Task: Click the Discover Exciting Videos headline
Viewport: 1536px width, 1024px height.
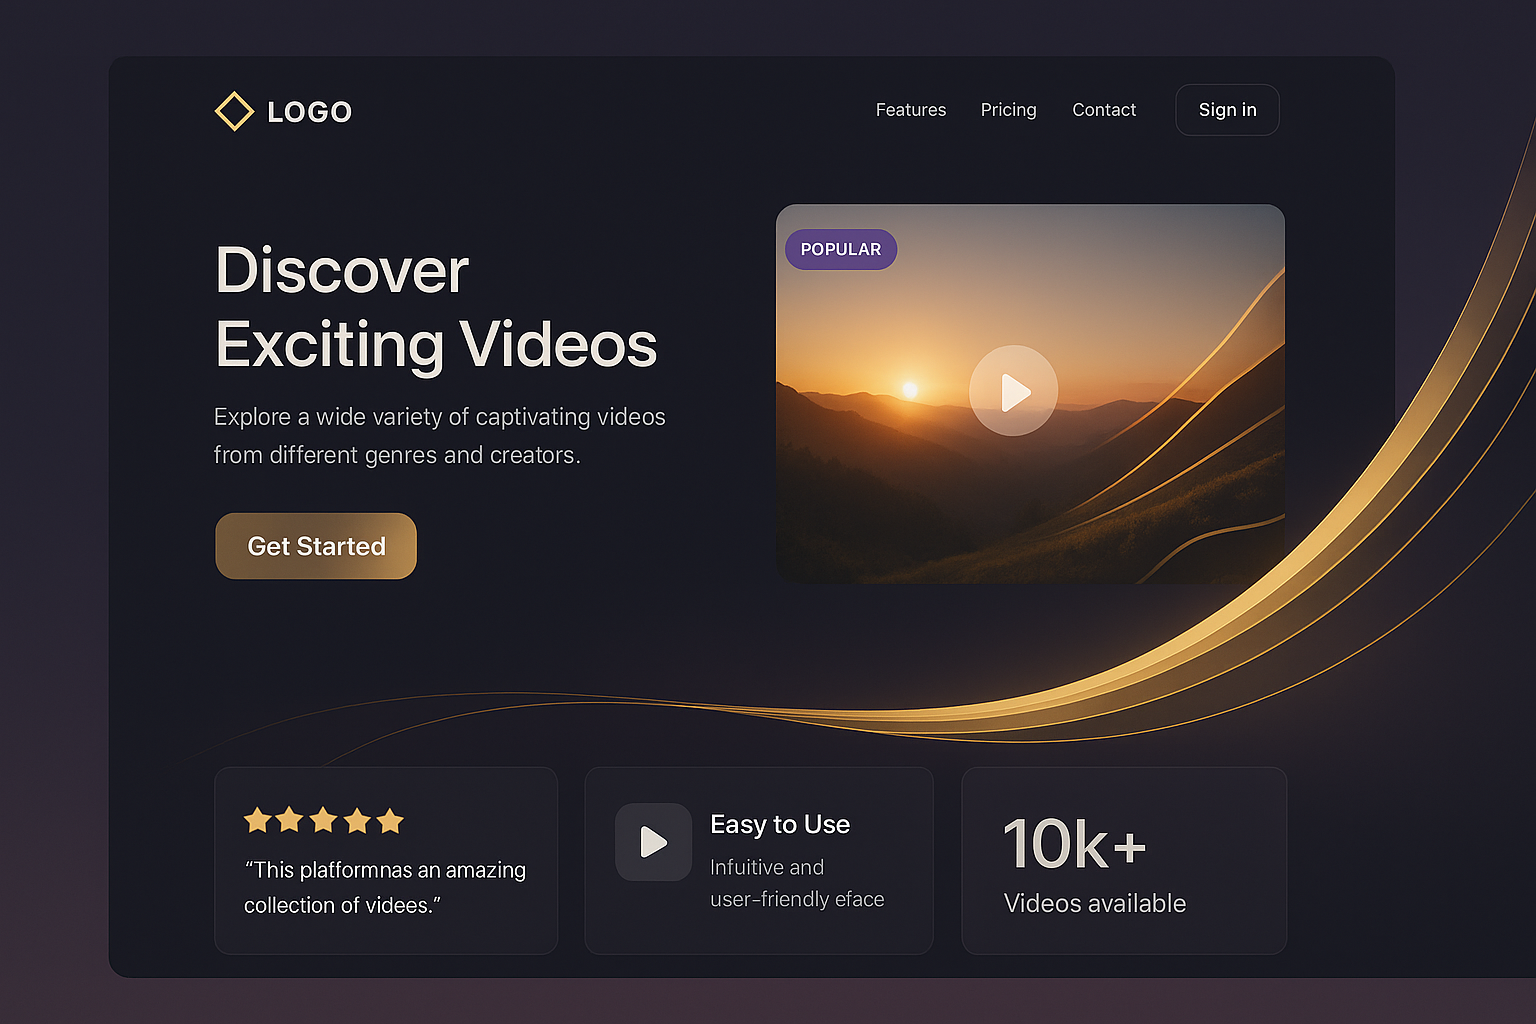Action: (436, 308)
